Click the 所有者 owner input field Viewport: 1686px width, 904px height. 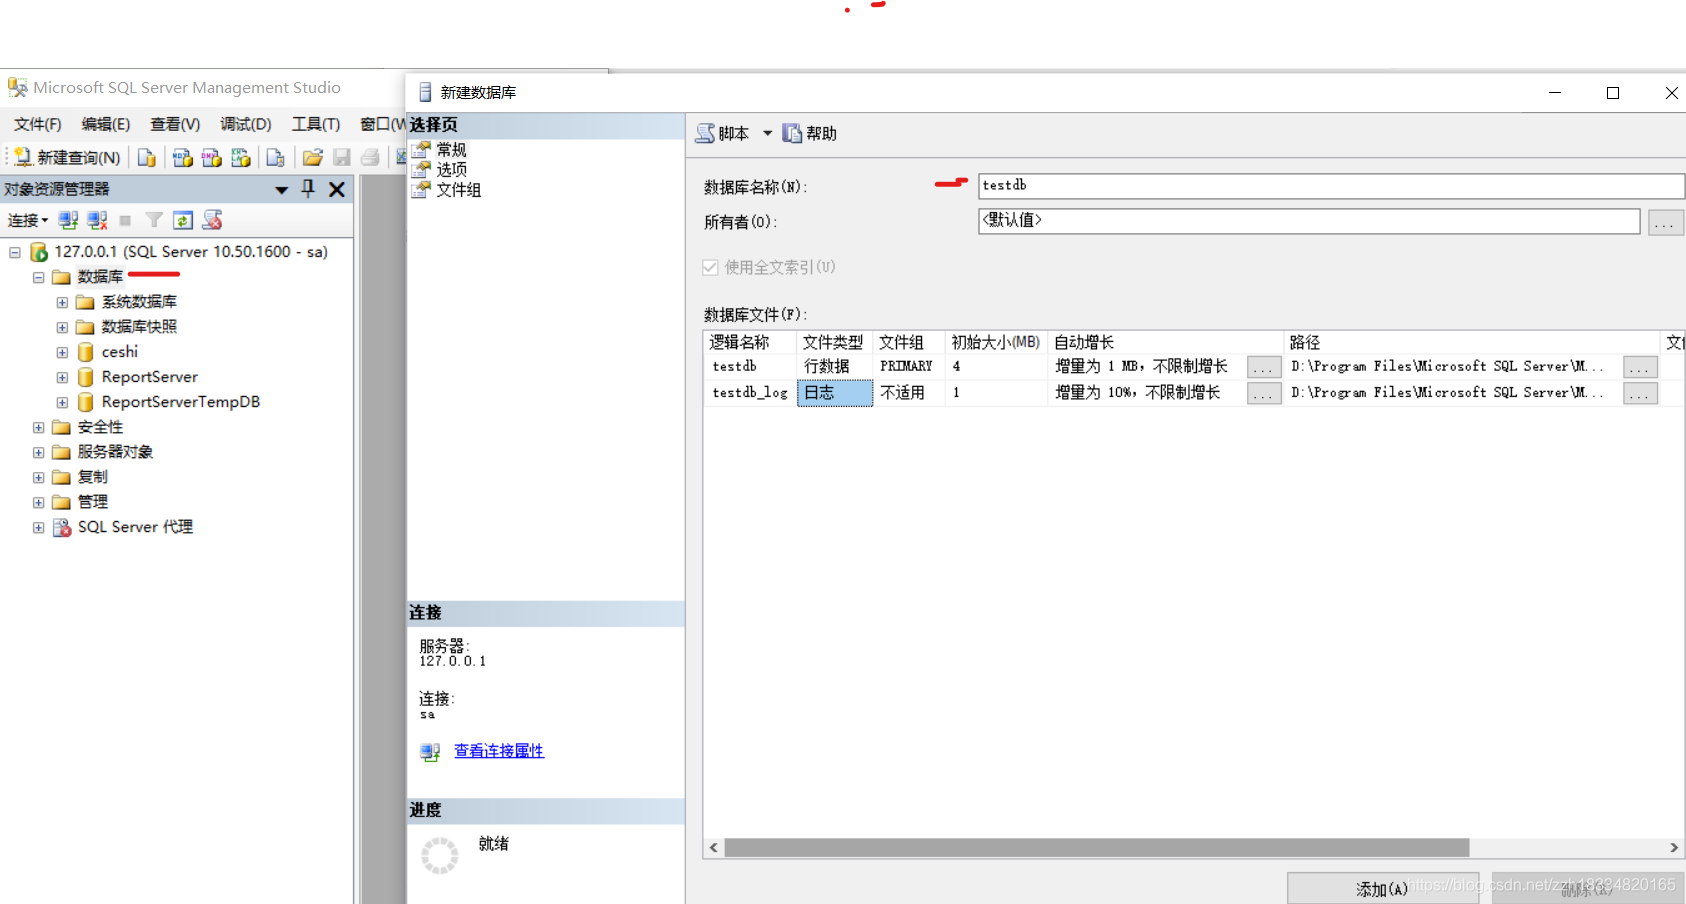pyautogui.click(x=1308, y=221)
